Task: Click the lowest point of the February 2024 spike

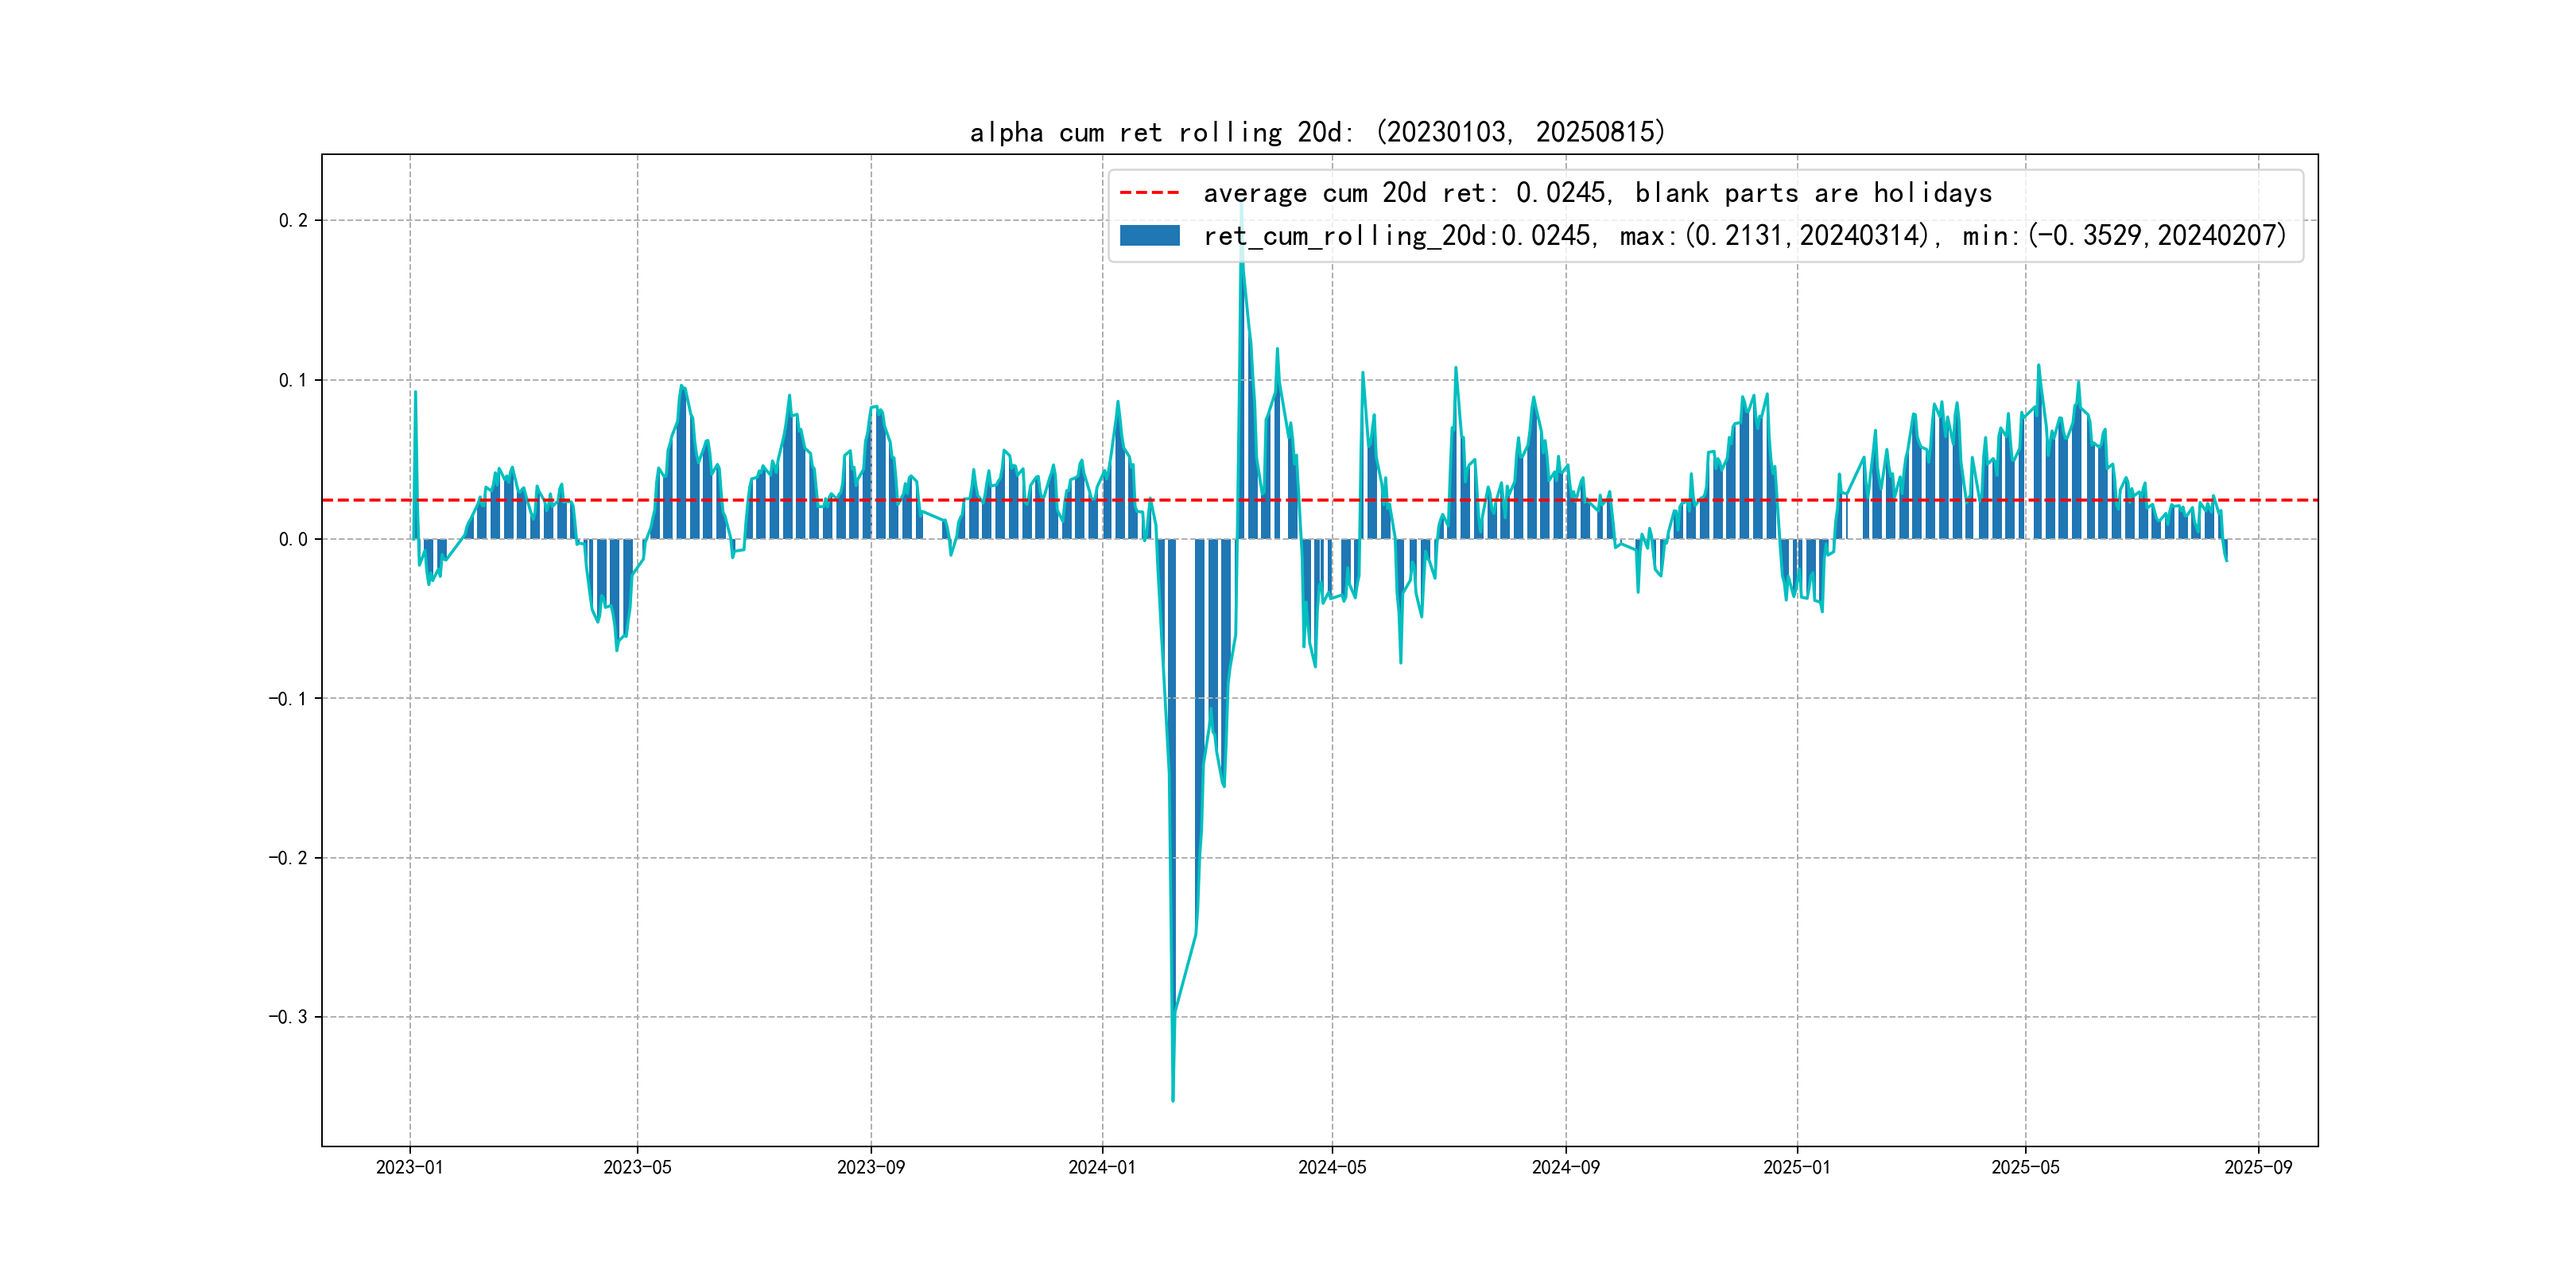Action: click(x=1173, y=1100)
